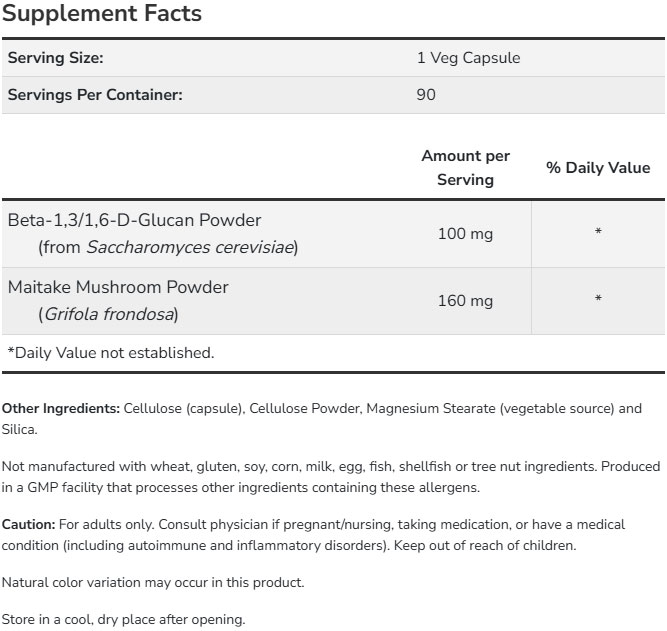
Task: Click the Saccharomyces cerevisiae source text
Action: (x=190, y=247)
